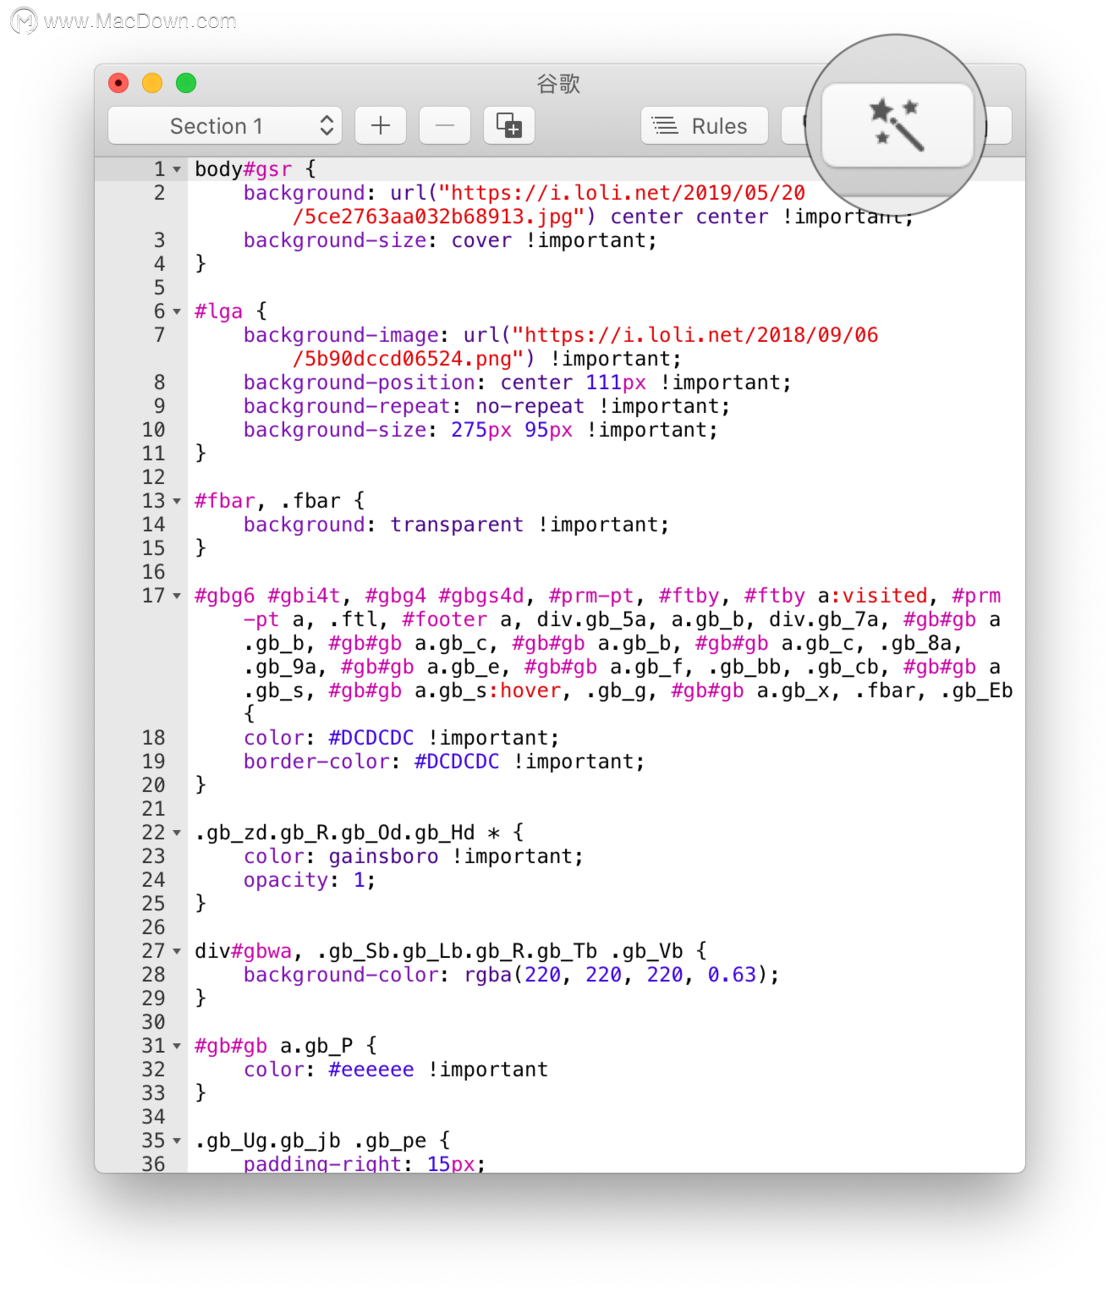Collapse the fold arrow at line 35
This screenshot has height=1298, width=1120.
177,1141
